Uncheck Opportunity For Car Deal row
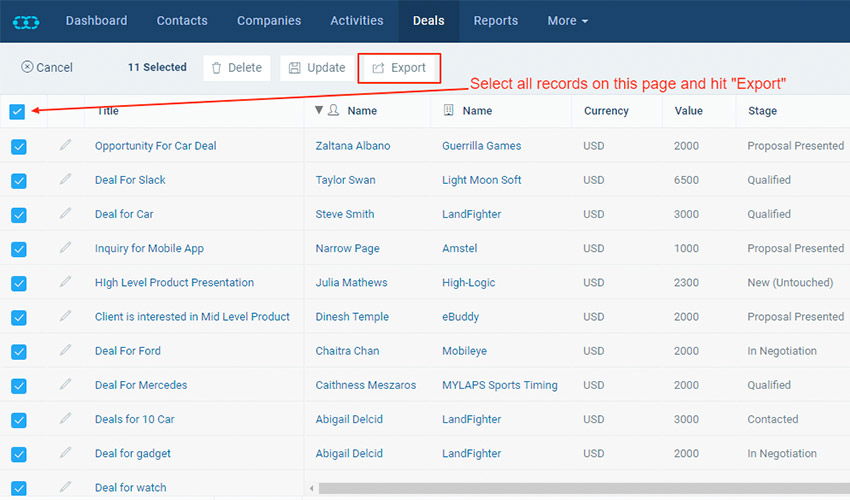 [x=19, y=147]
